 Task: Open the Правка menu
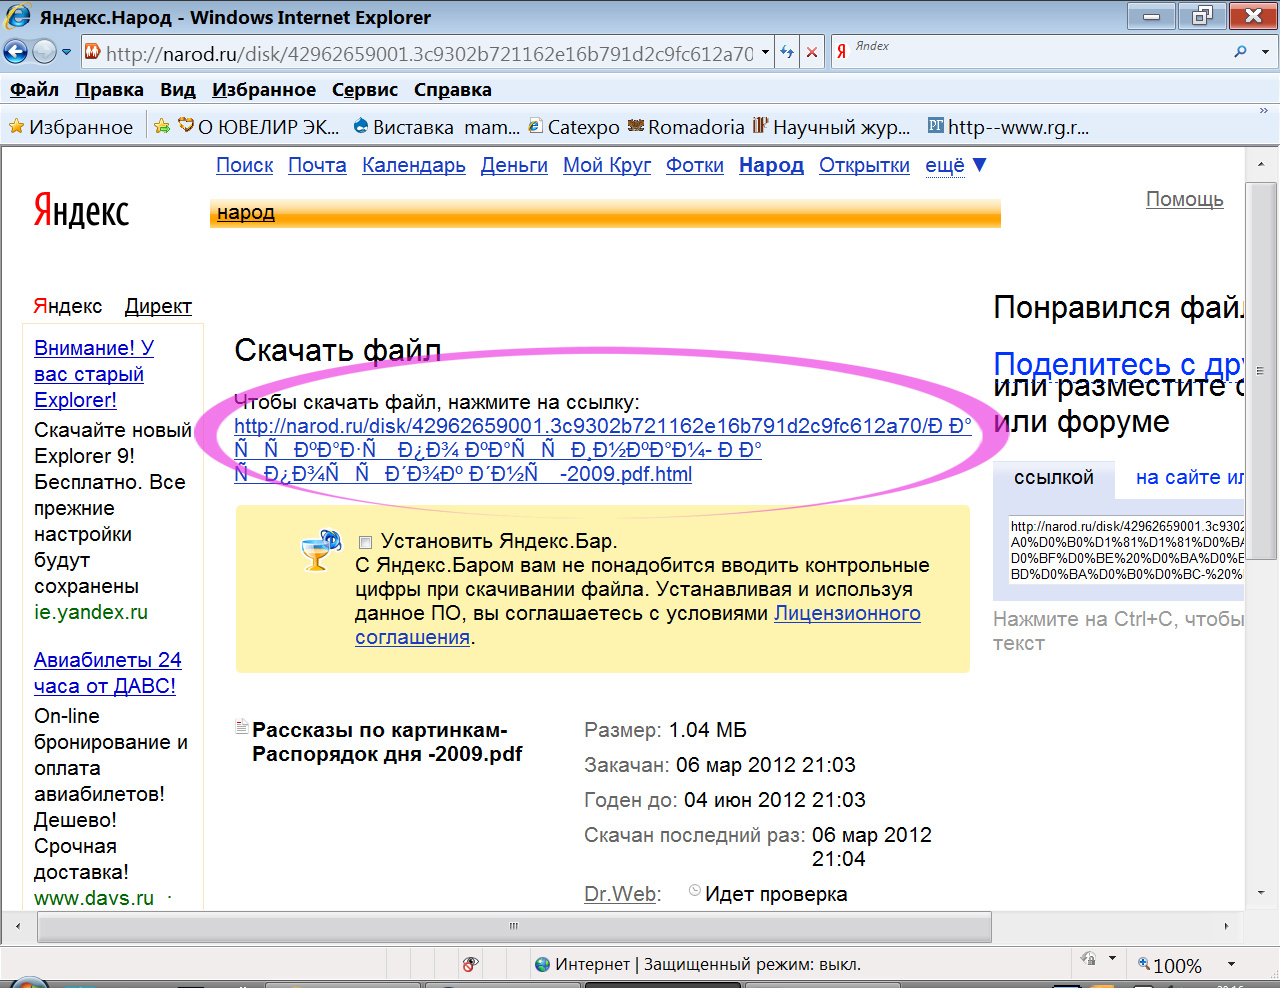(109, 90)
